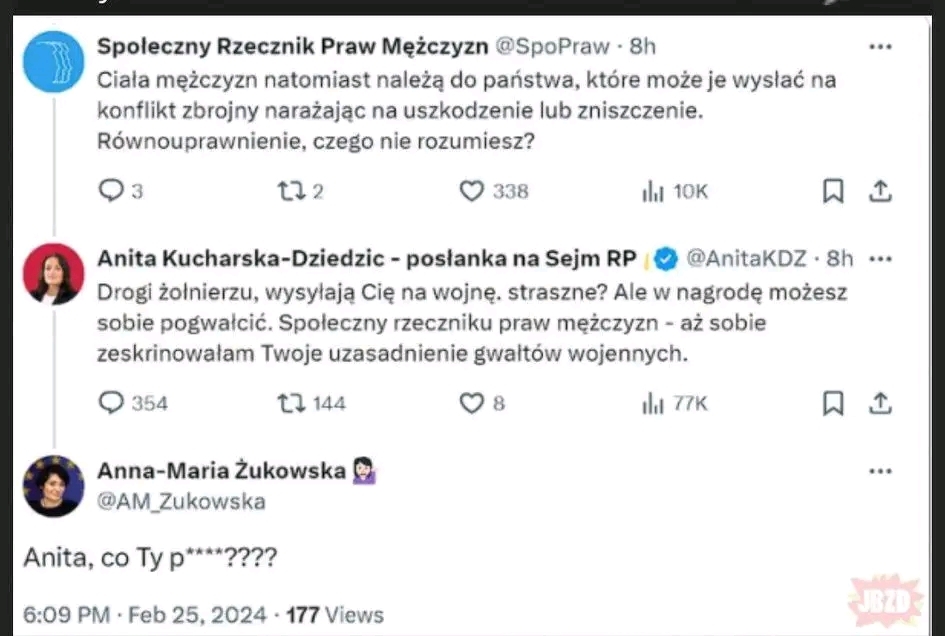Reply to Anita Kucharska-Dziedzic's tweet
Image resolution: width=945 pixels, height=636 pixels.
coord(110,403)
